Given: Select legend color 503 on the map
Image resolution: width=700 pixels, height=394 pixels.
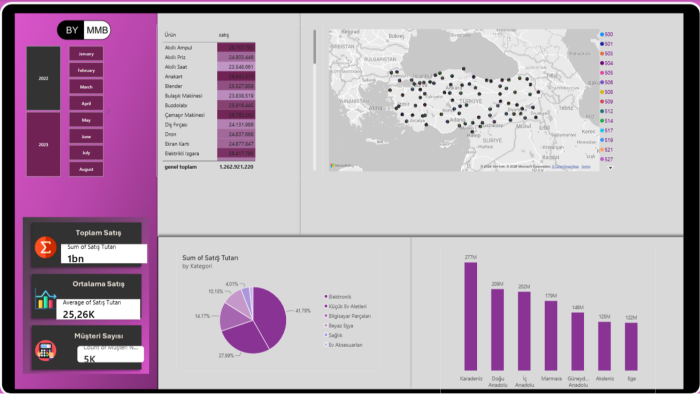Looking at the screenshot, I should point(606,54).
